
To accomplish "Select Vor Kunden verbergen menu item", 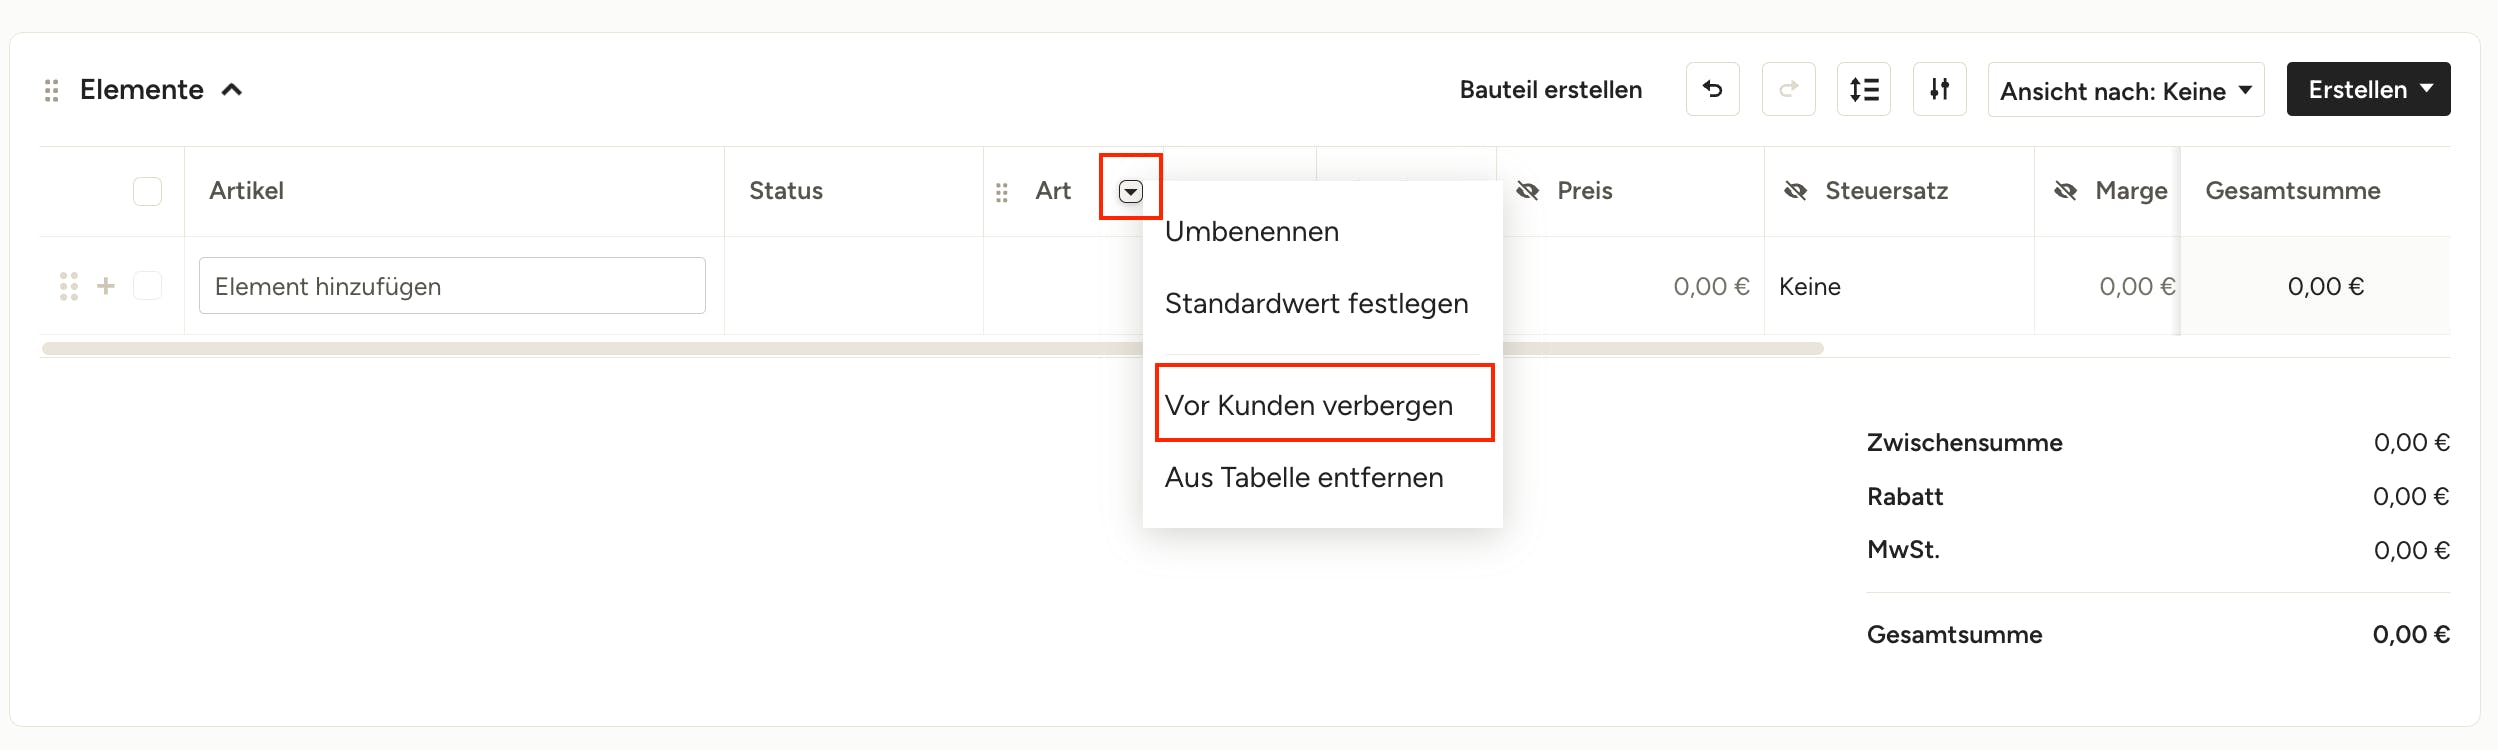I will pyautogui.click(x=1309, y=405).
